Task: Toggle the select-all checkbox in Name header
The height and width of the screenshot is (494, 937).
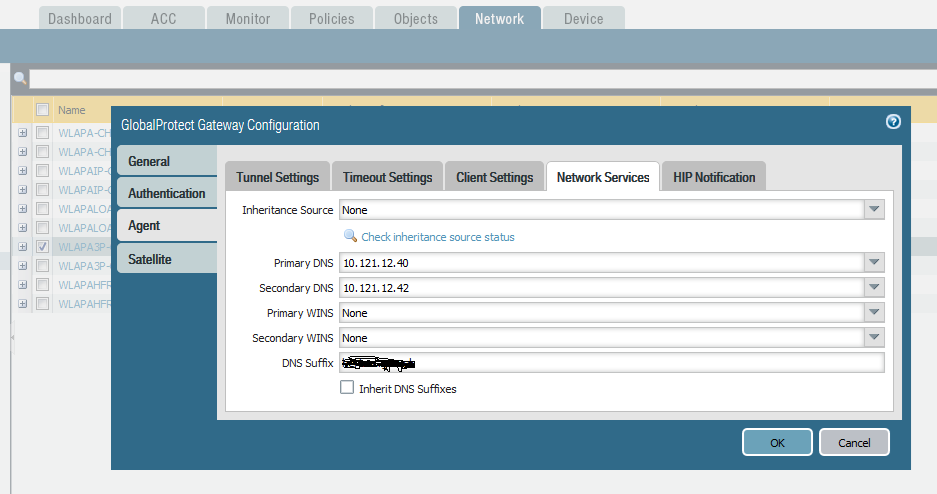Action: (x=42, y=109)
